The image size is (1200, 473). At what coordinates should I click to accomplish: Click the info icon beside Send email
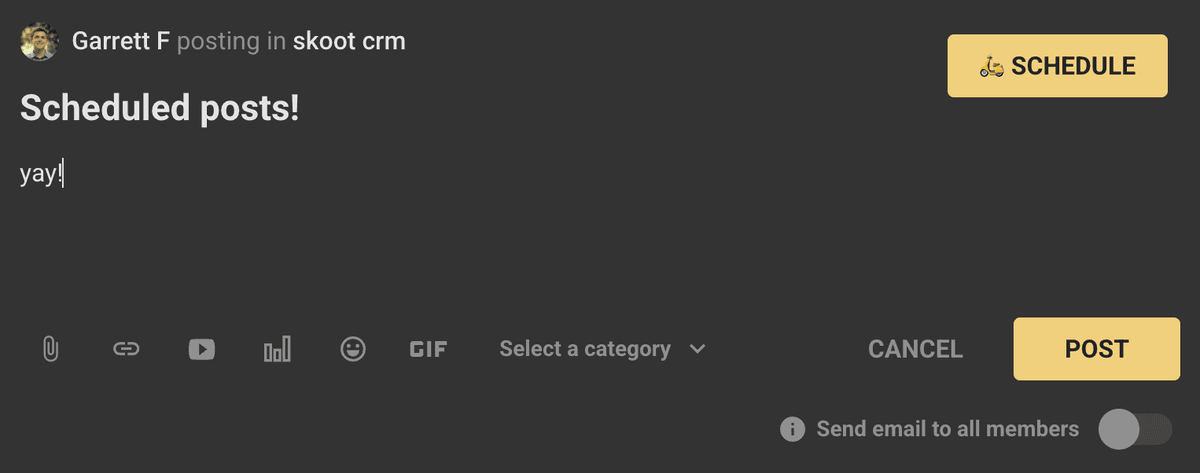792,429
